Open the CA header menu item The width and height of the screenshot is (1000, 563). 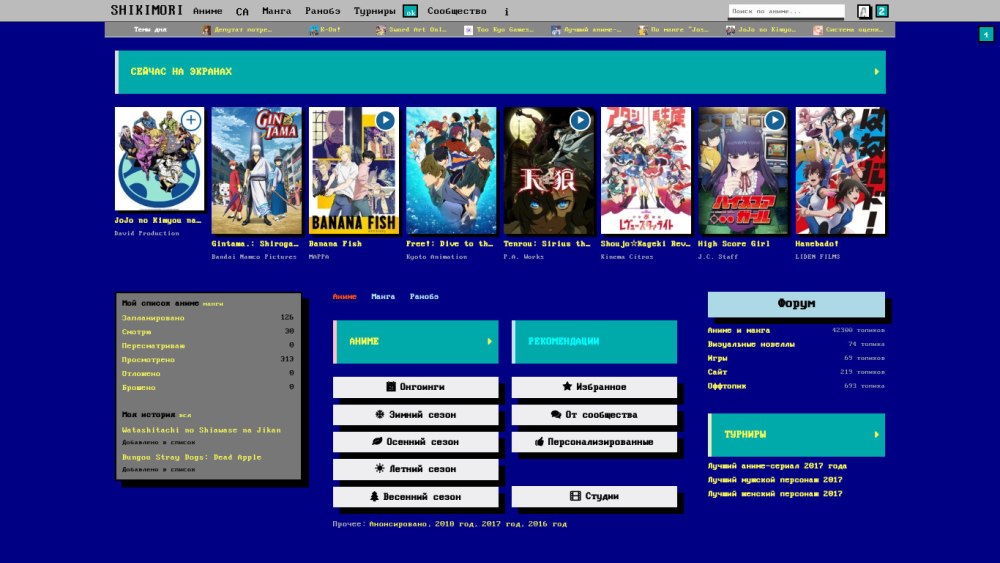click(x=242, y=11)
